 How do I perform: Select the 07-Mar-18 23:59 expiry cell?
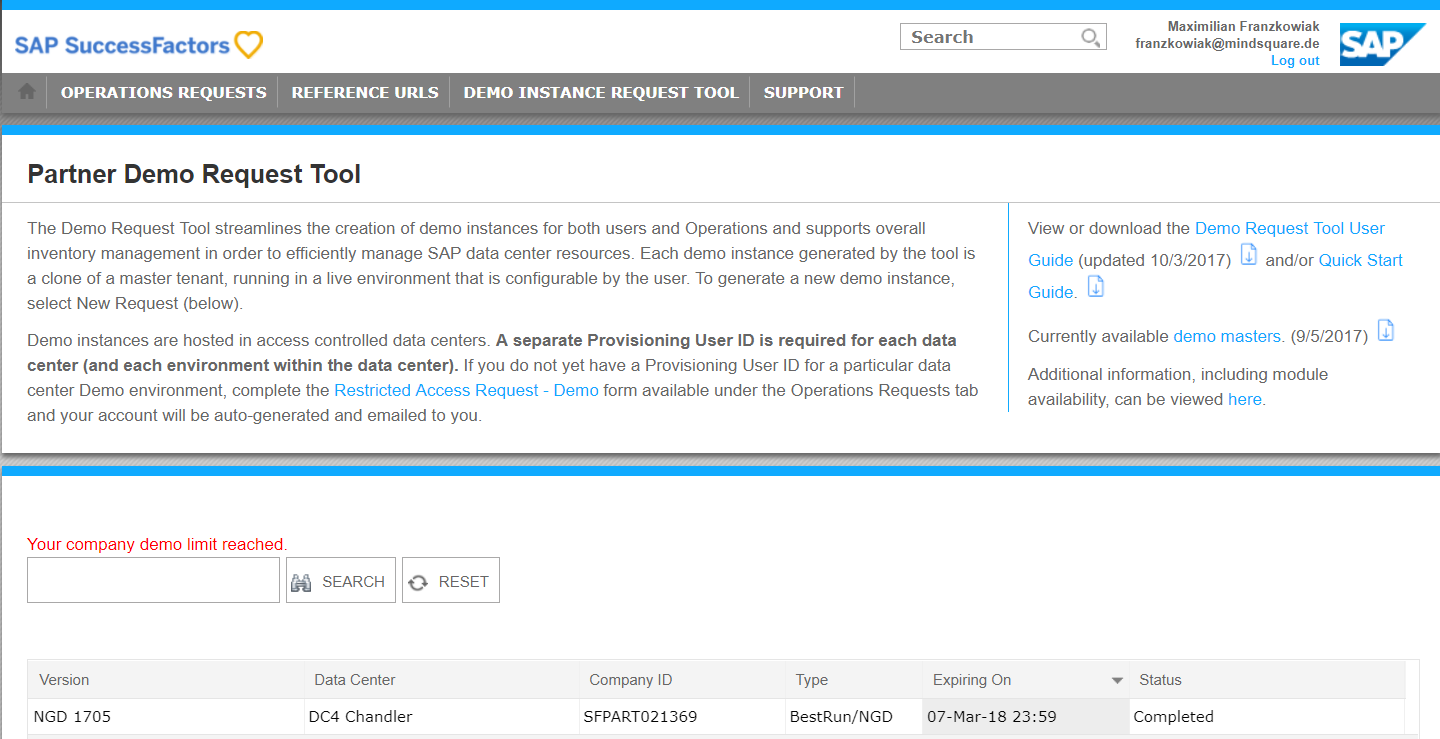click(1025, 717)
